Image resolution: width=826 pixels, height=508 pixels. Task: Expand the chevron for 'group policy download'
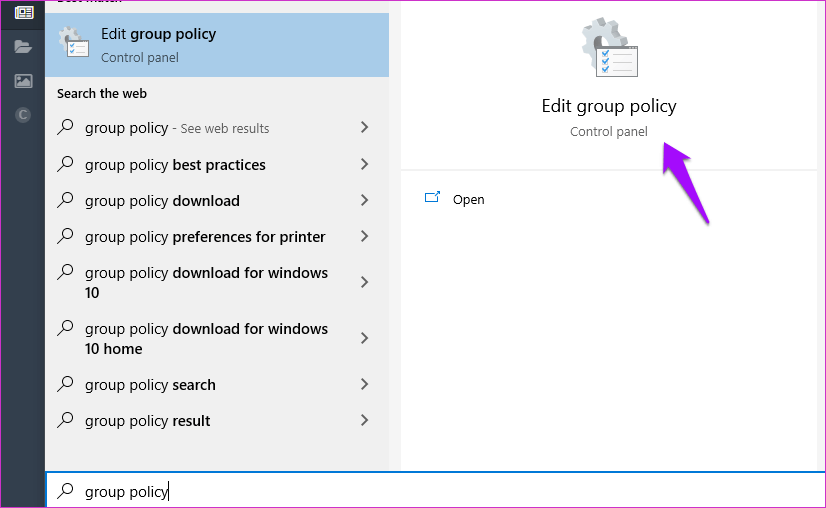coord(364,200)
